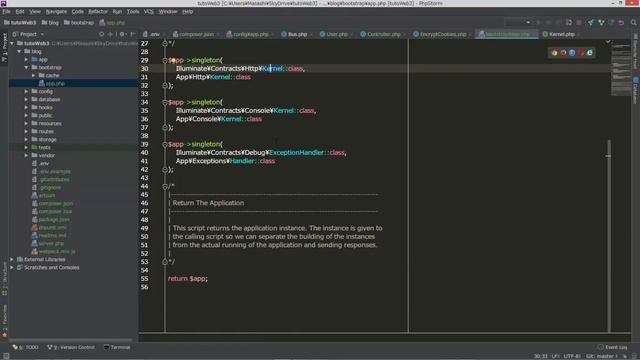640x360 pixels.
Task: Open Structure tool window on left stripe
Action: pos(4,278)
